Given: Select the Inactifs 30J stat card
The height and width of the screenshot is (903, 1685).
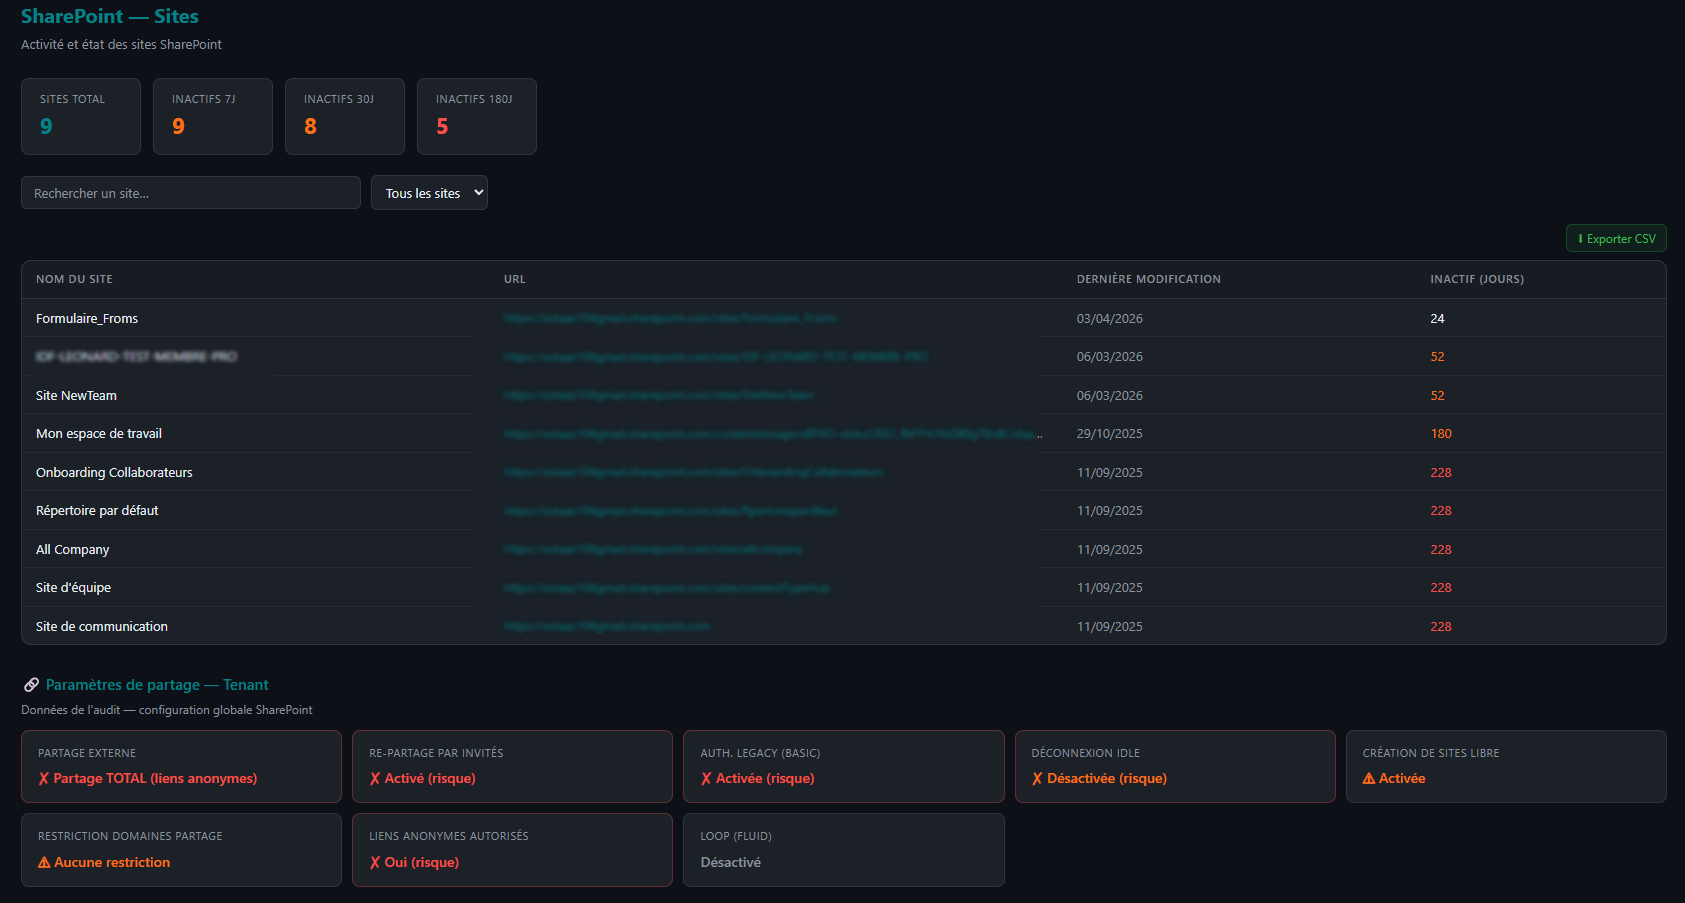Looking at the screenshot, I should click(344, 116).
